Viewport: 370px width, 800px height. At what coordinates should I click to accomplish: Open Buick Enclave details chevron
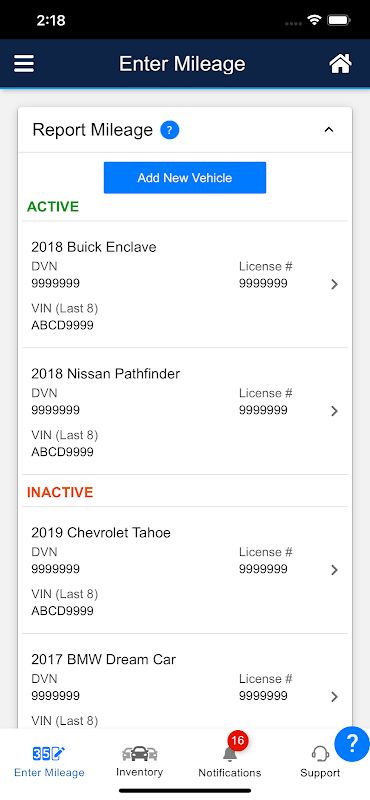(334, 284)
